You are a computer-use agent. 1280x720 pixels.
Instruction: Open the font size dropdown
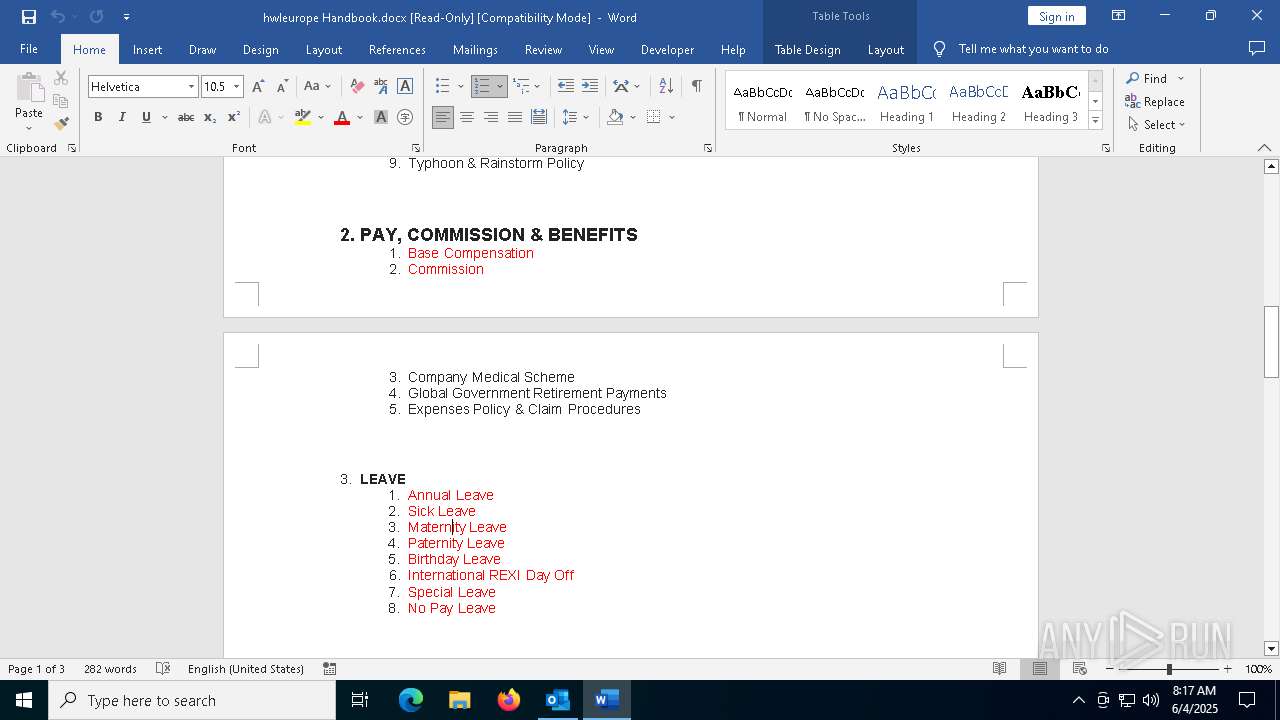point(236,87)
